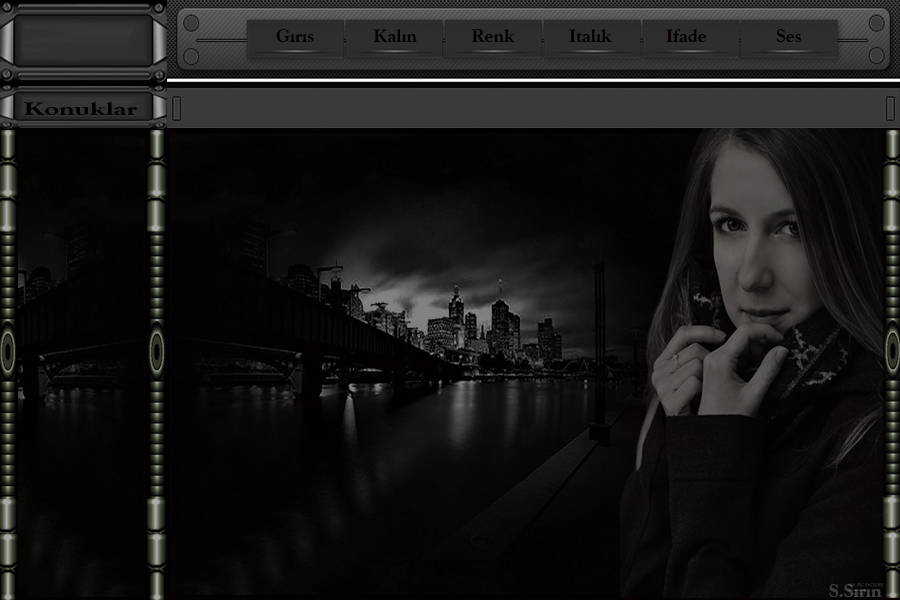Screen dimensions: 900x600
Task: Click the Giriş button
Action: pyautogui.click(x=295, y=37)
